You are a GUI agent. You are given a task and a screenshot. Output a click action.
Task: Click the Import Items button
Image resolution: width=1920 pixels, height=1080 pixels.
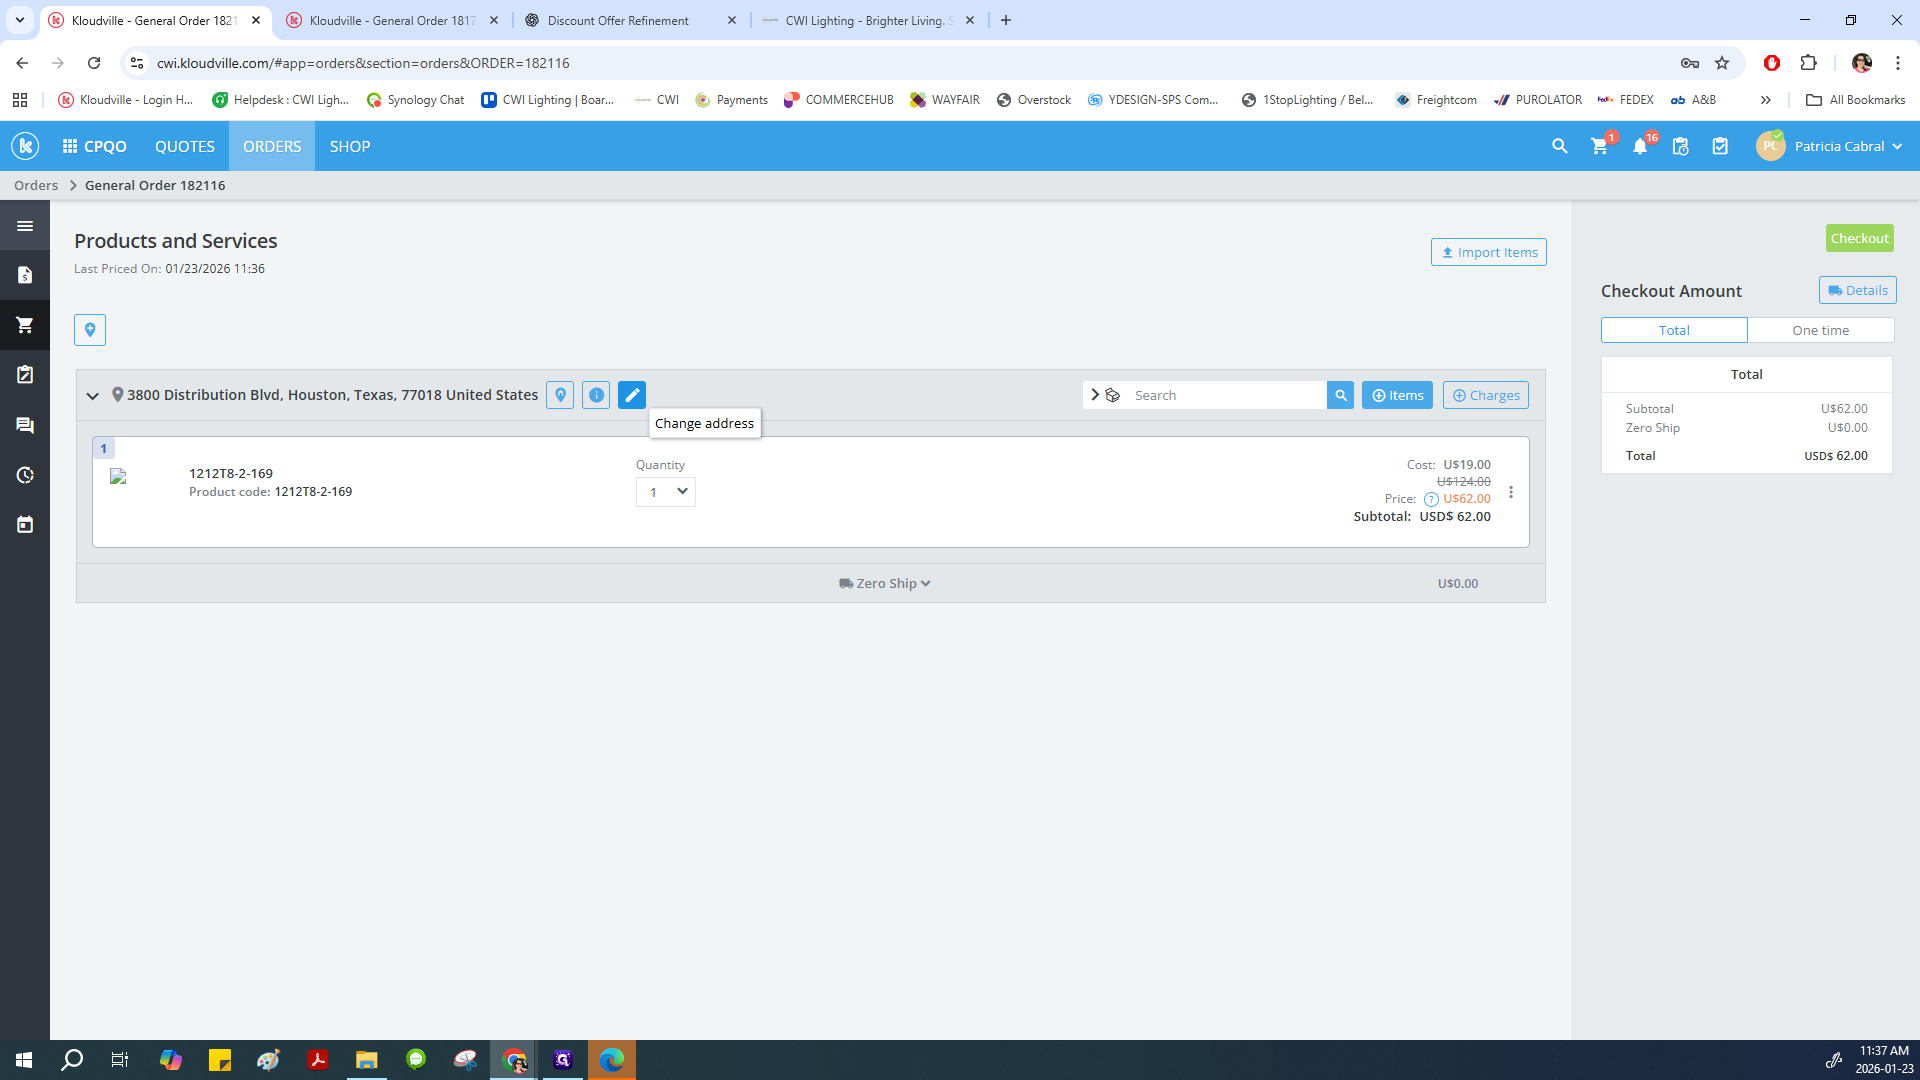tap(1488, 252)
